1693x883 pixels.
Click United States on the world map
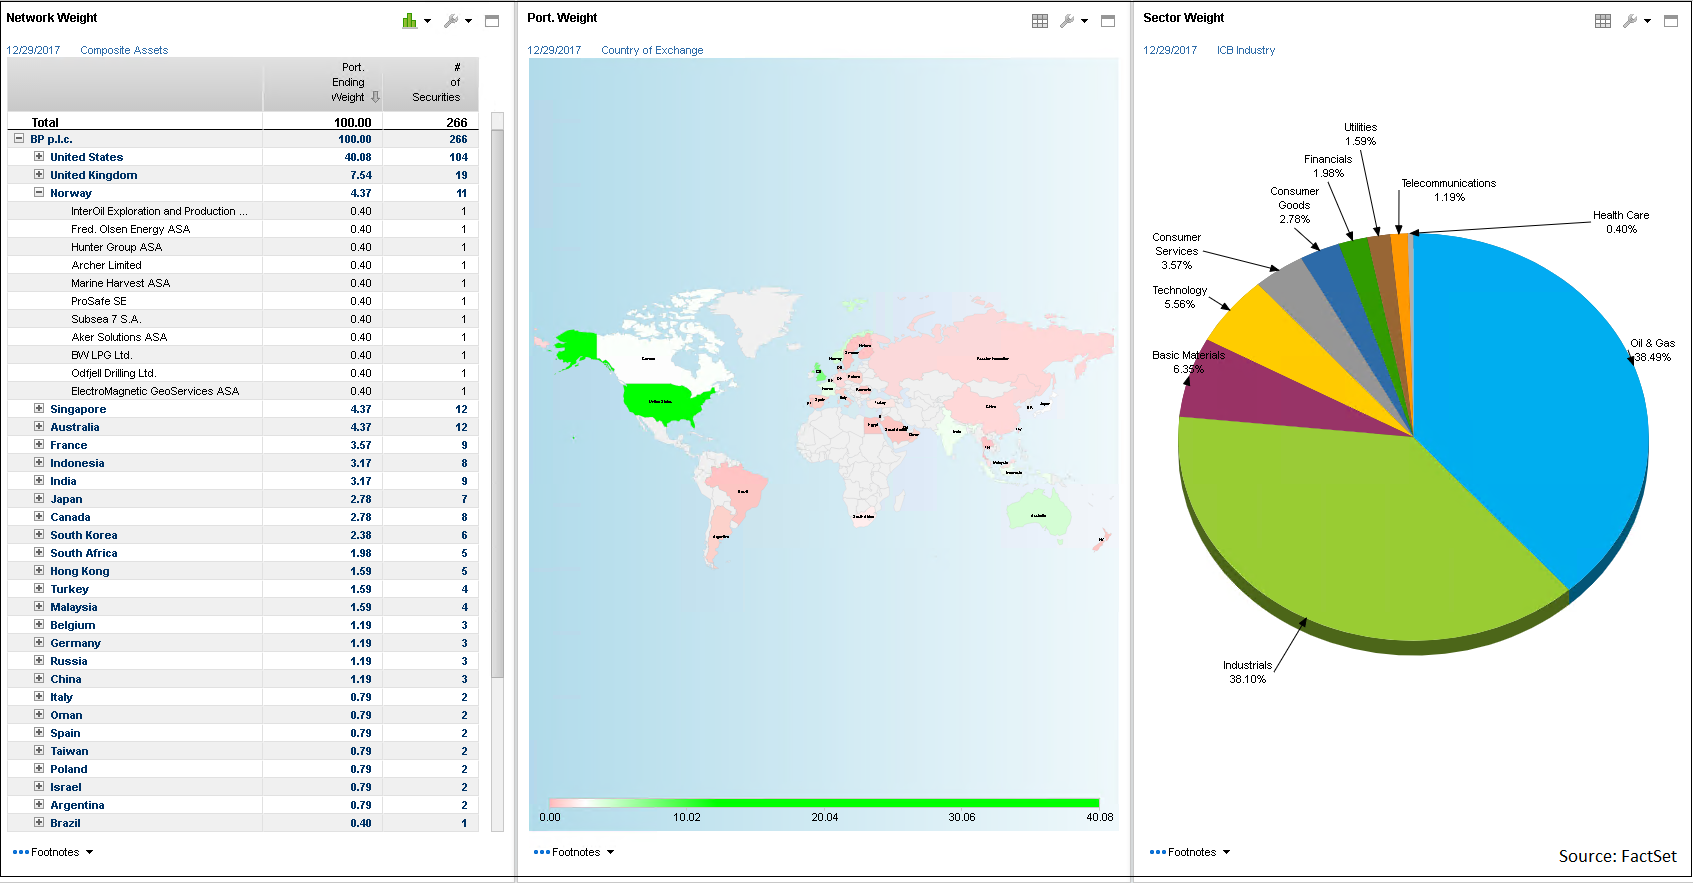pos(664,403)
